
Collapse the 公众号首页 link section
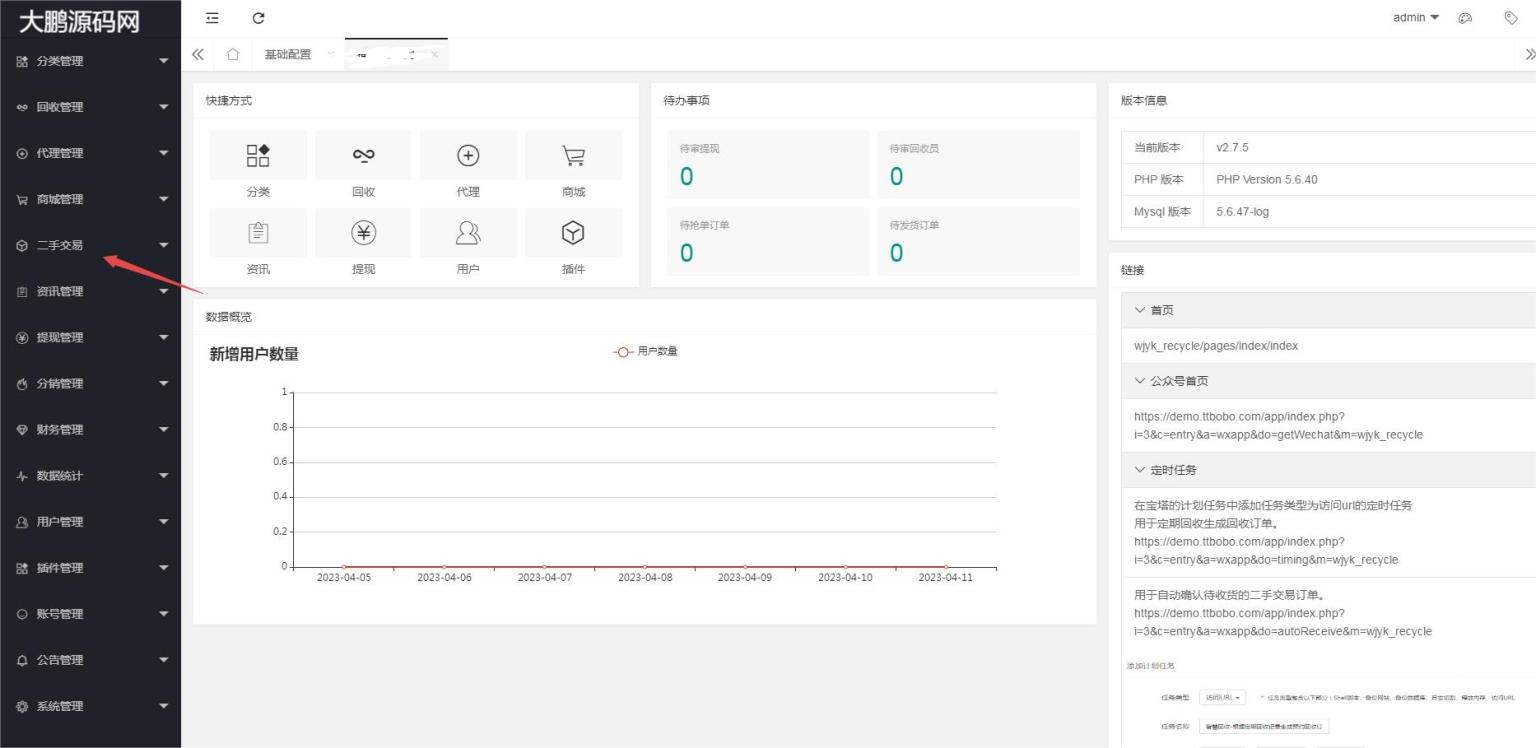click(1175, 381)
